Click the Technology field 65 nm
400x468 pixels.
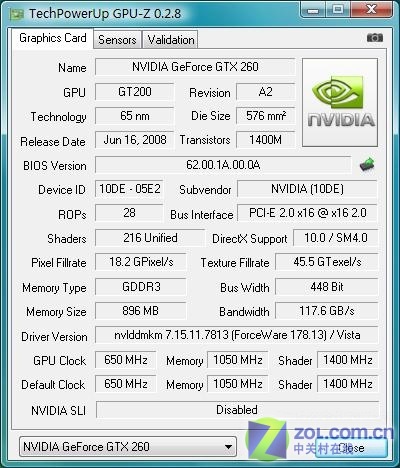click(134, 116)
